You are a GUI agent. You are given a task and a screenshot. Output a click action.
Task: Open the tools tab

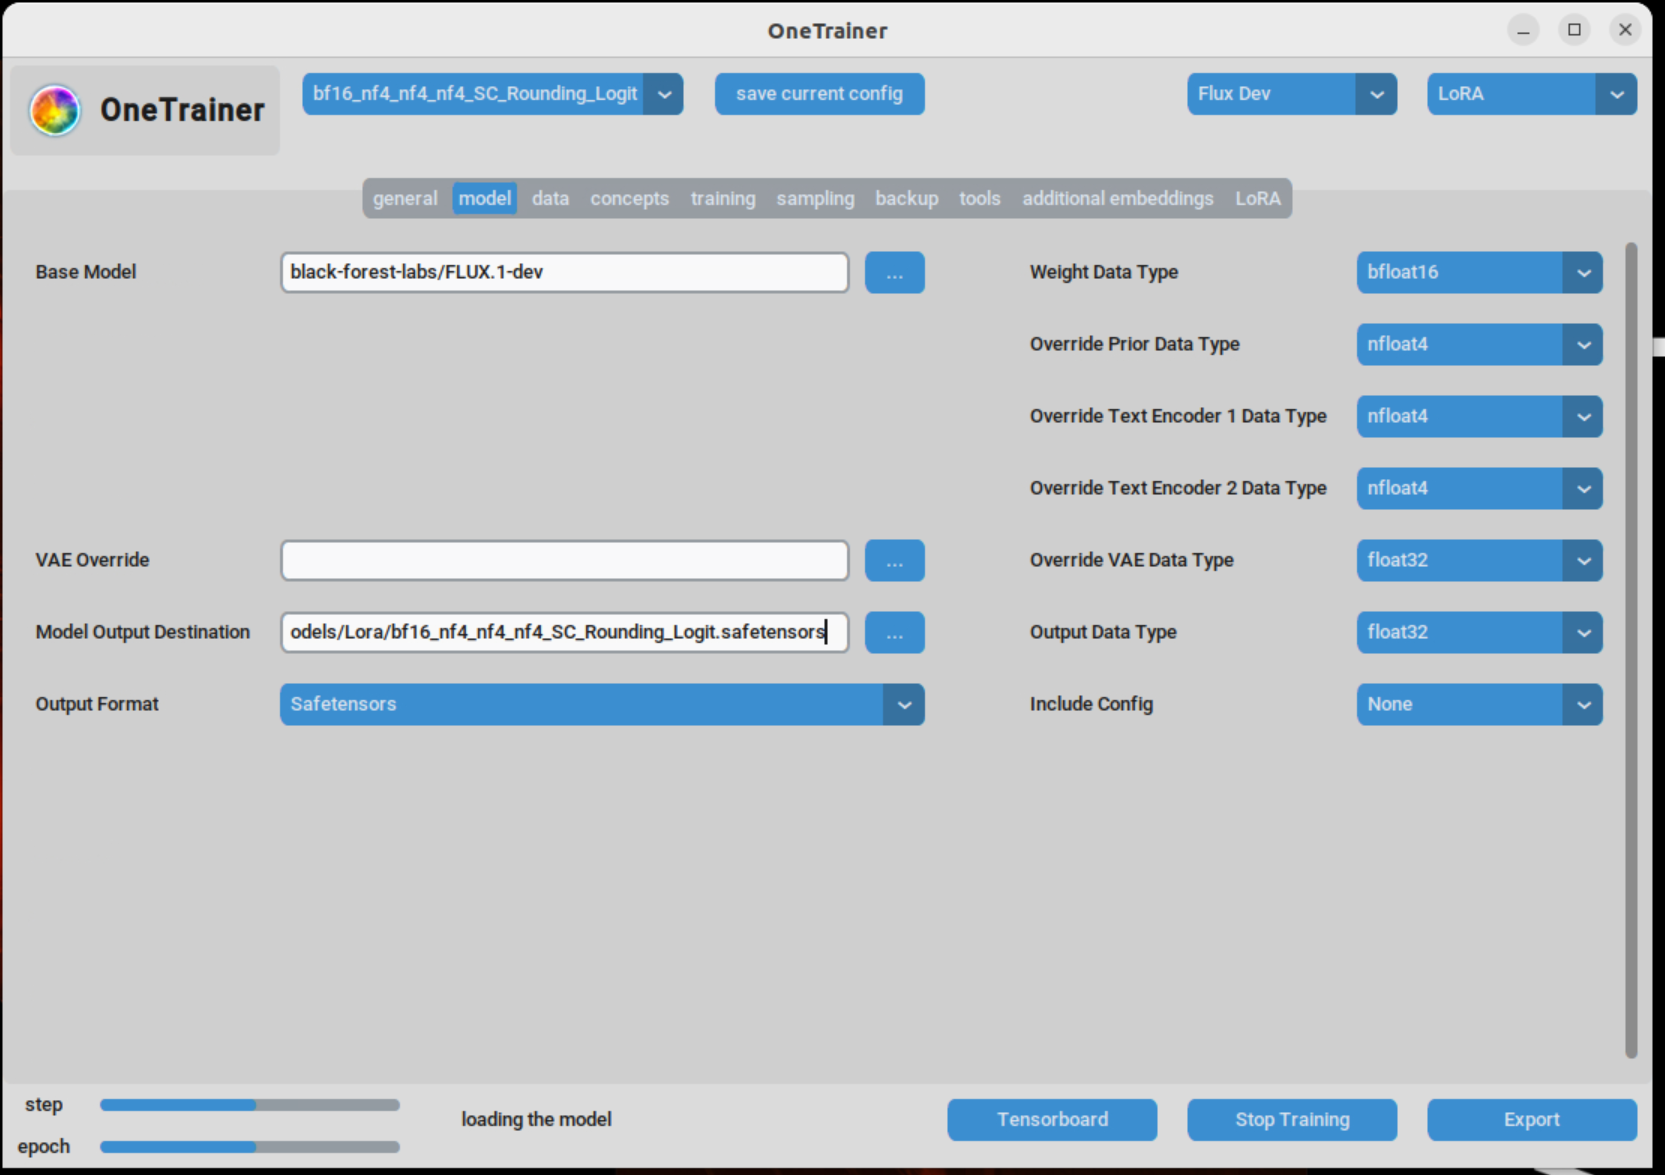point(980,198)
